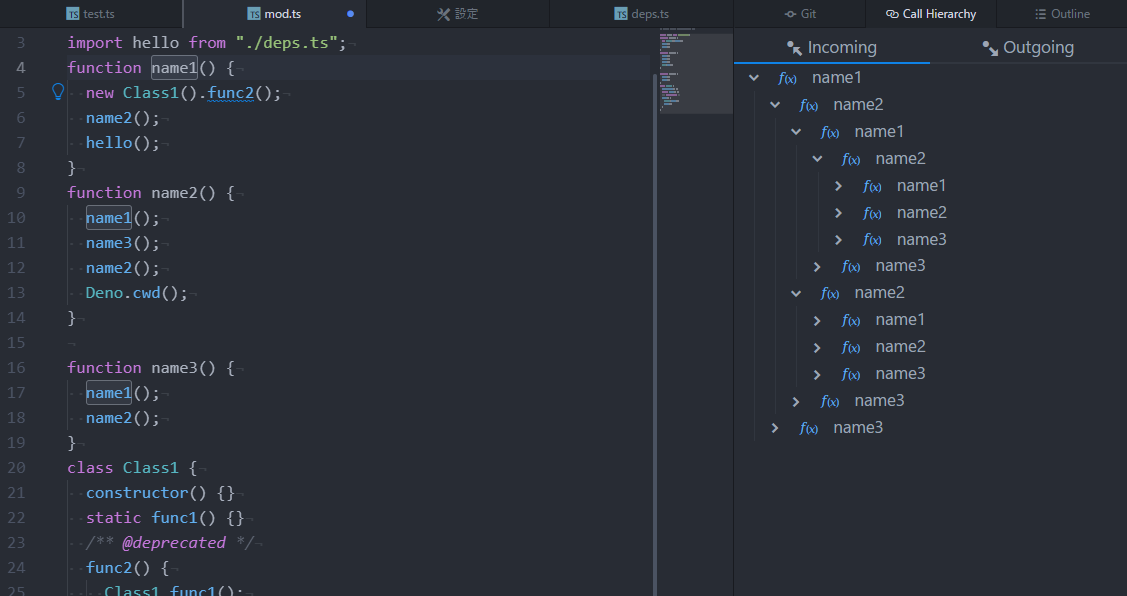Click line number 15 in gutter
Image resolution: width=1127 pixels, height=596 pixels.
pos(16,343)
